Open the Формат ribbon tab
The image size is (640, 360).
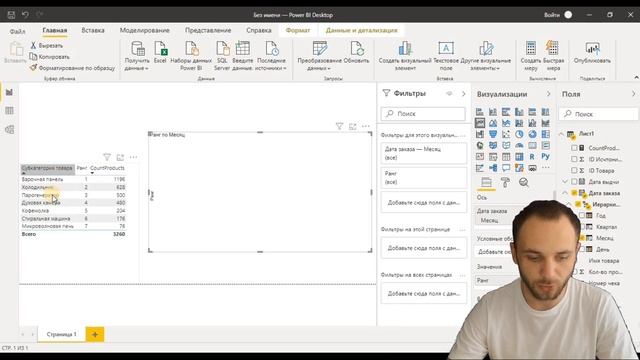point(298,30)
